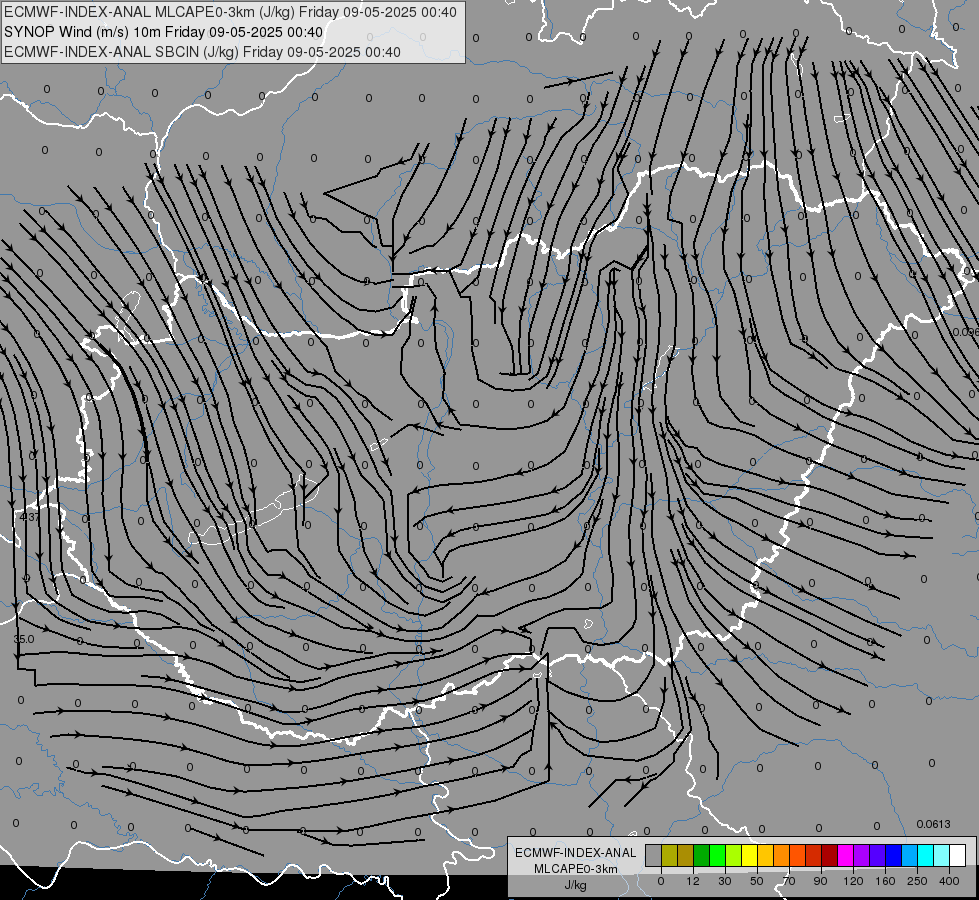979x900 pixels.
Task: Select the pure blue legend swatch
Action: (893, 855)
